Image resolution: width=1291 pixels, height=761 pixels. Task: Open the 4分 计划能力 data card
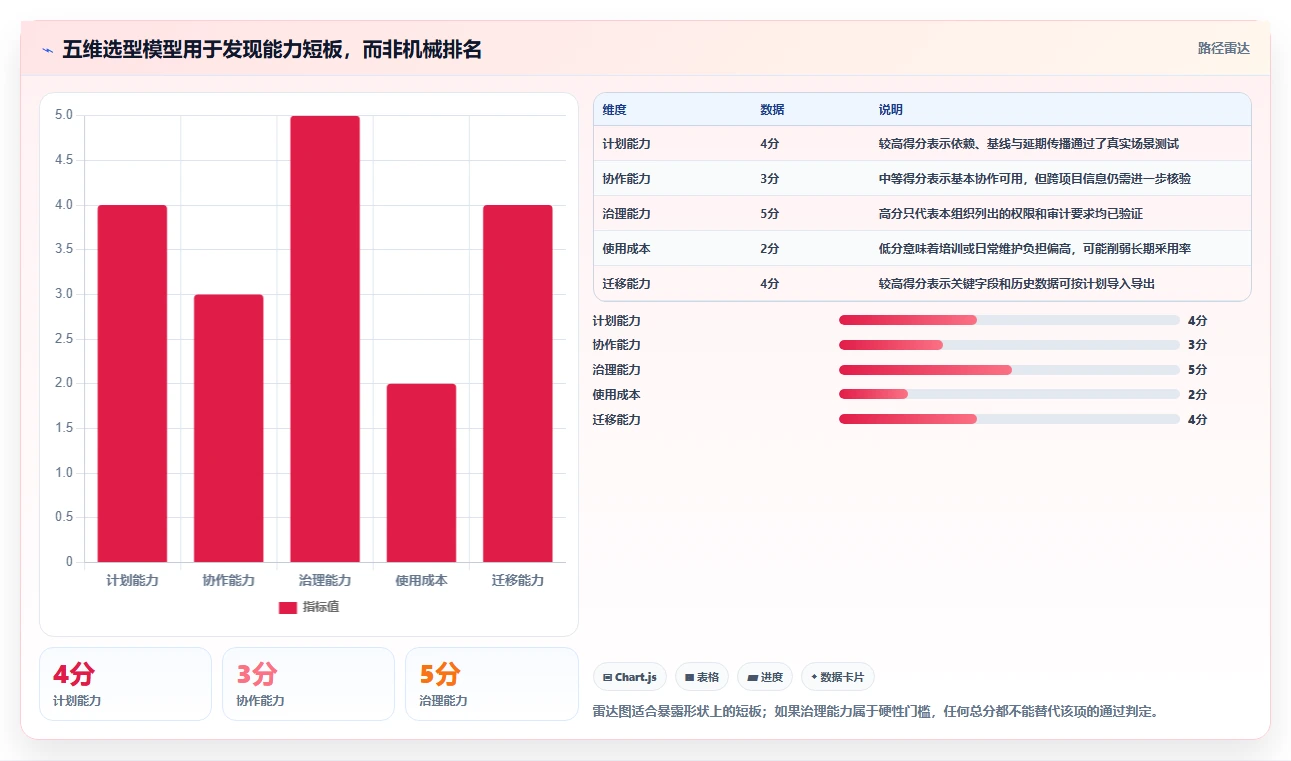point(125,684)
